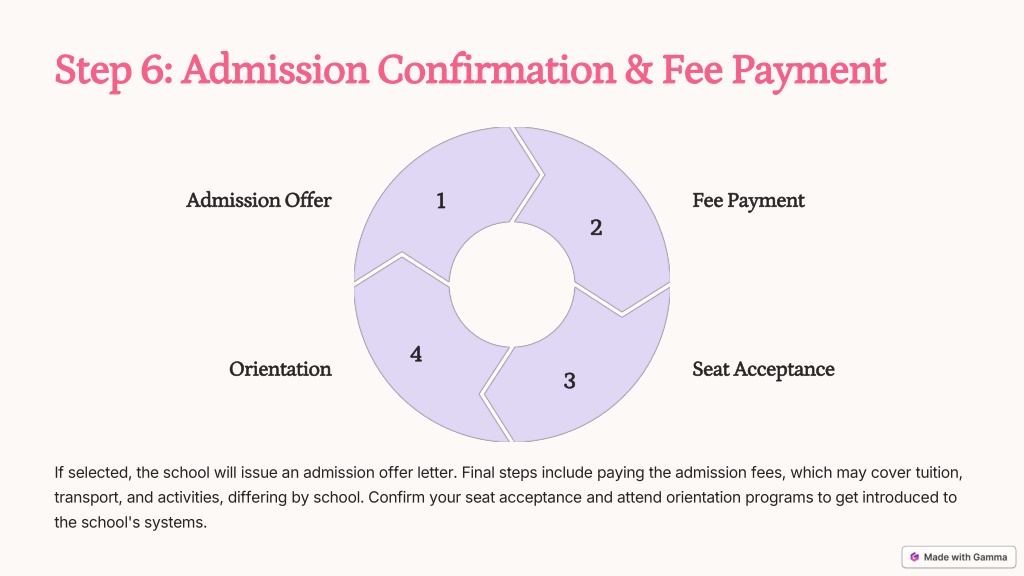The width and height of the screenshot is (1024, 576).
Task: Click the ampersand in the title
Action: pos(638,69)
